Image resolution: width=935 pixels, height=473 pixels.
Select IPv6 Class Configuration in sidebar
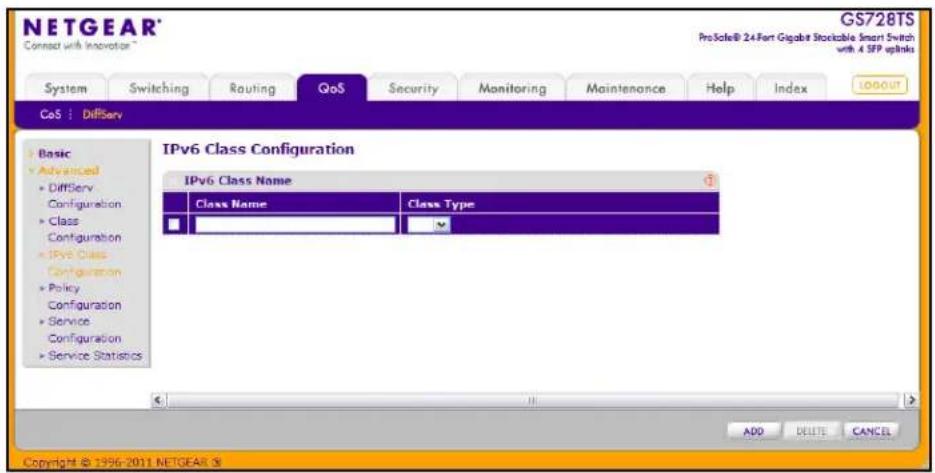tap(84, 263)
